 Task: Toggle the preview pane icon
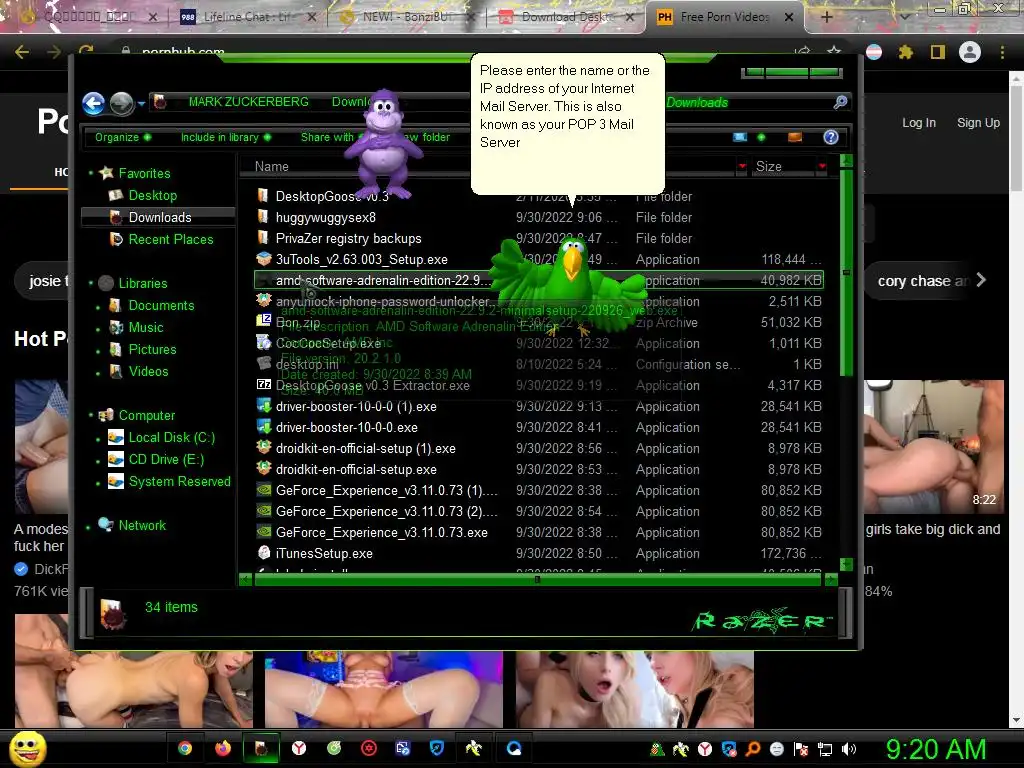tap(795, 137)
